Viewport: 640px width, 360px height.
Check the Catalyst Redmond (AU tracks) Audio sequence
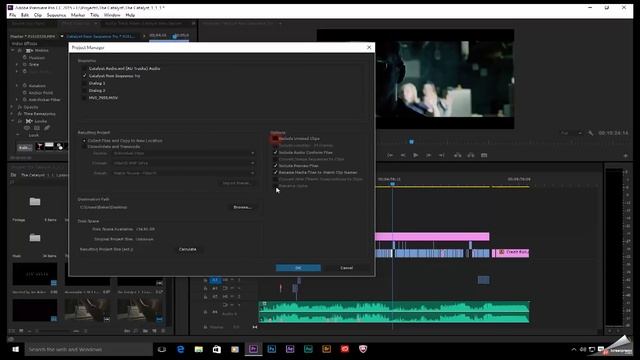pyautogui.click(x=84, y=69)
